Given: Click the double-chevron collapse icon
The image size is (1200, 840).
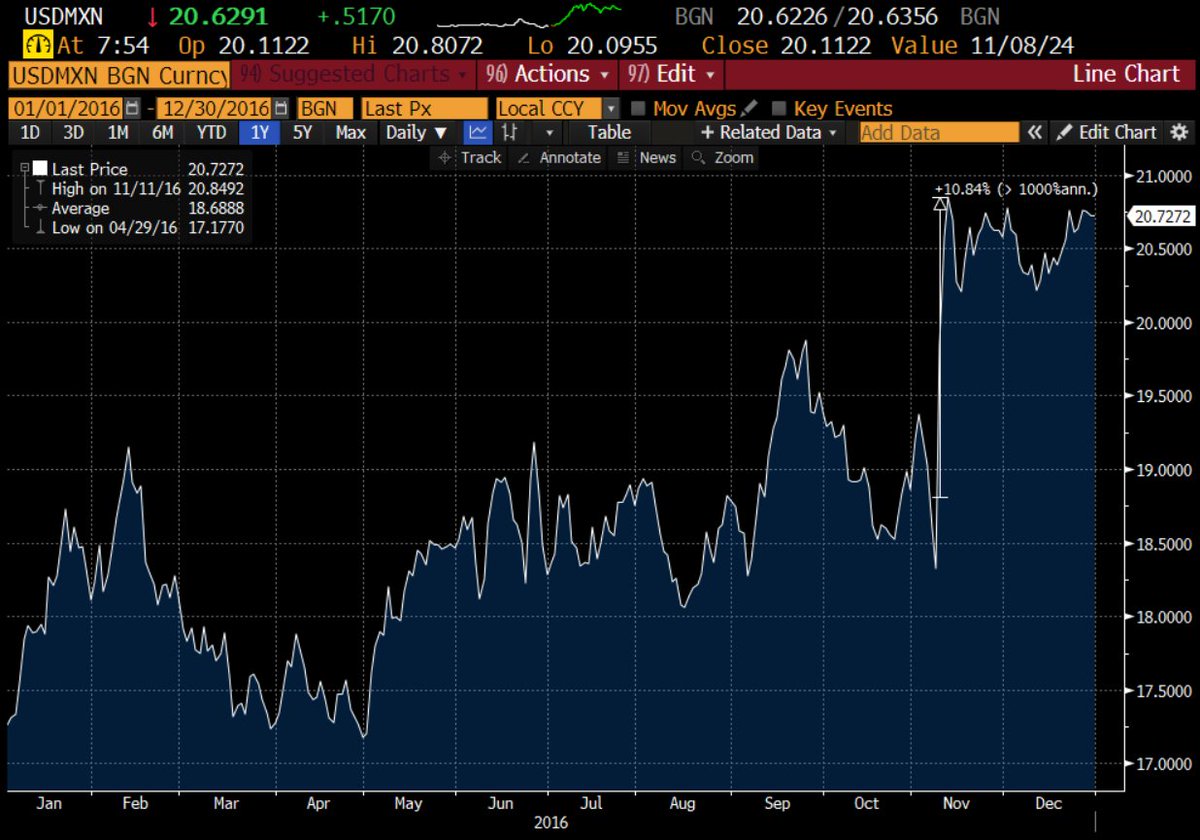Looking at the screenshot, I should 1035,132.
